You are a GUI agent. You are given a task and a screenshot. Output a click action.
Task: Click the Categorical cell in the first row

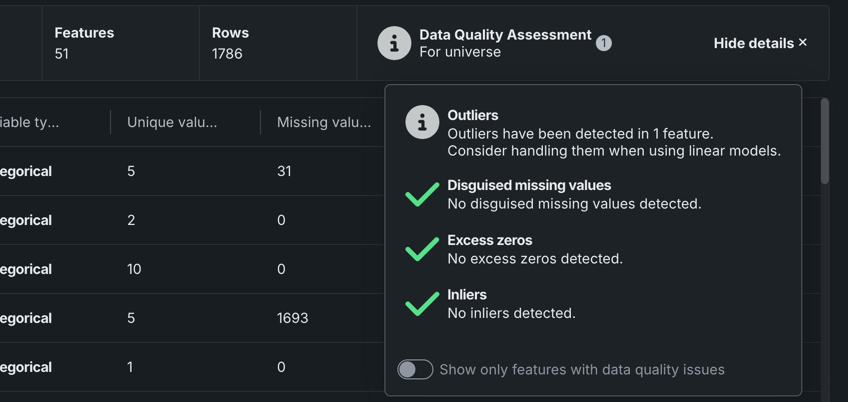[26, 171]
